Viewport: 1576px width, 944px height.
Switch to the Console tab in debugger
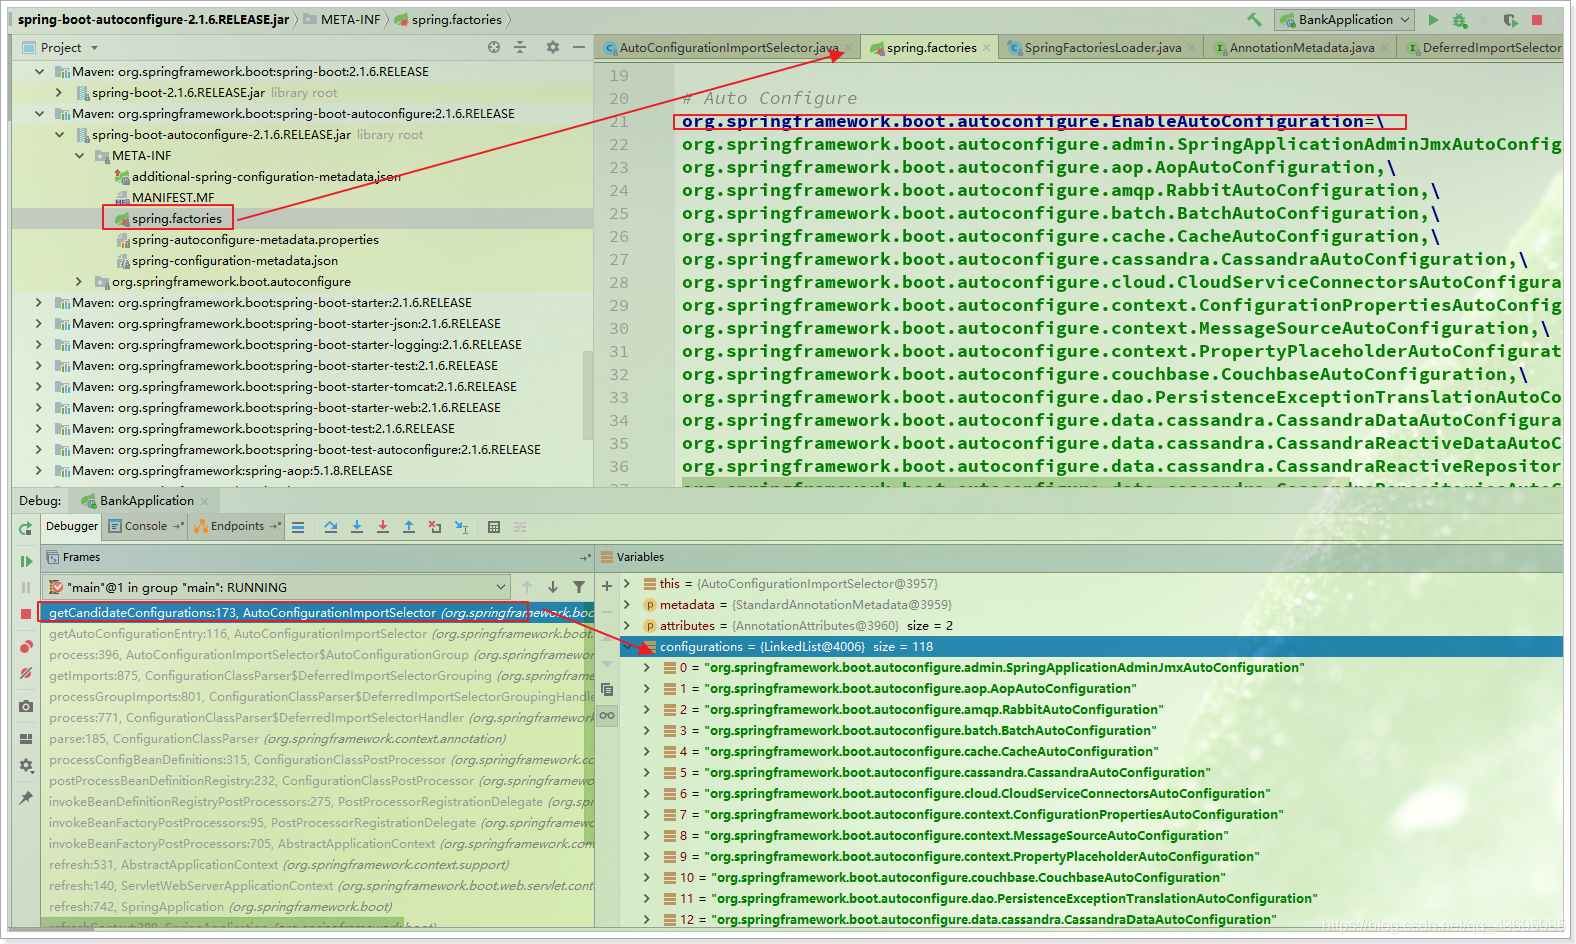tap(145, 526)
